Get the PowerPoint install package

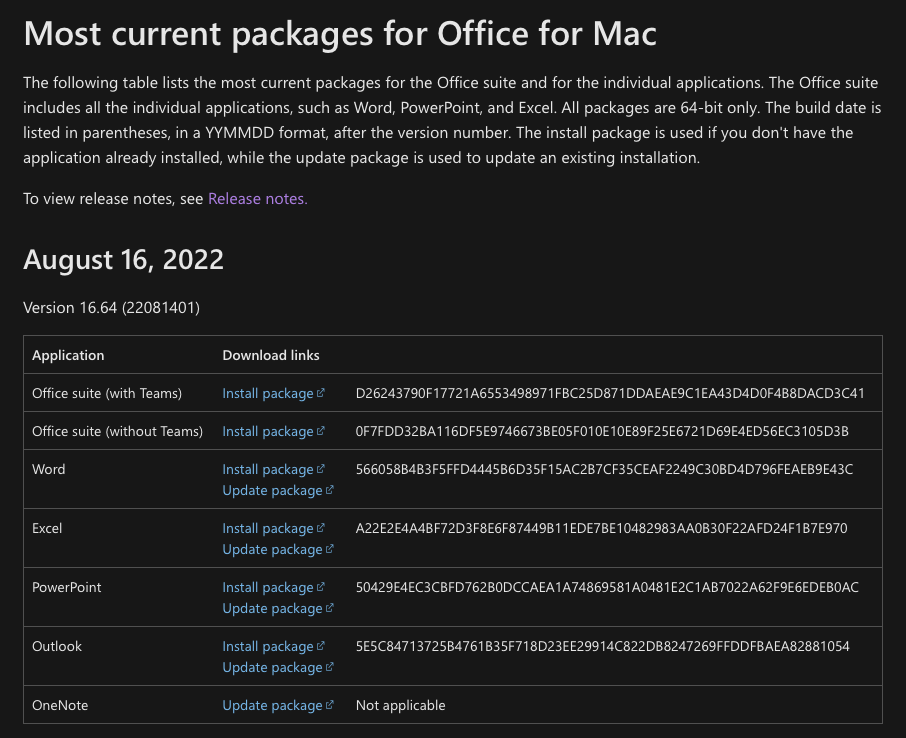273,588
